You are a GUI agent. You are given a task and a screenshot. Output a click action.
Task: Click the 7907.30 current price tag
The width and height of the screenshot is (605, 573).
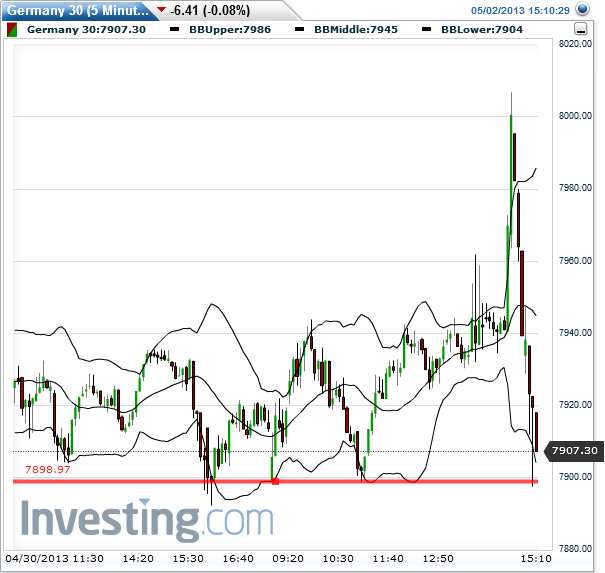(574, 451)
